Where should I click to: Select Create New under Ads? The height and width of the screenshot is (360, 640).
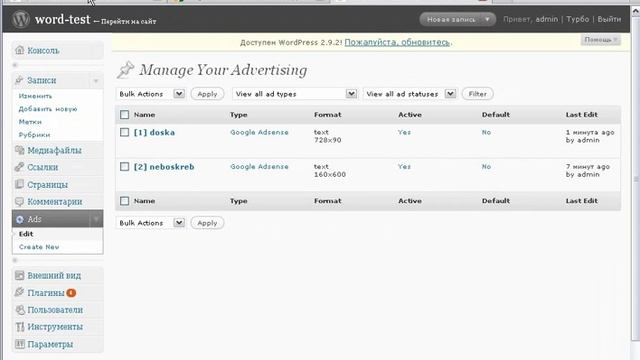tap(39, 247)
